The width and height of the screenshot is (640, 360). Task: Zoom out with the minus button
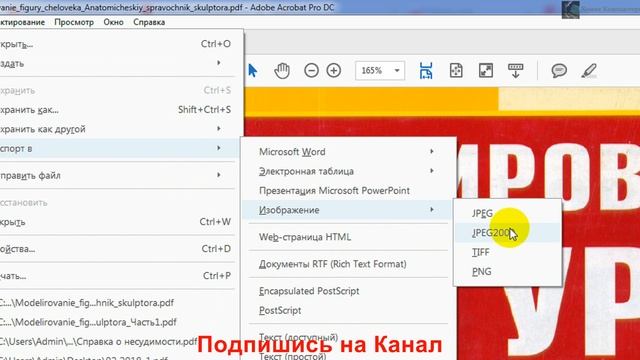(x=311, y=71)
